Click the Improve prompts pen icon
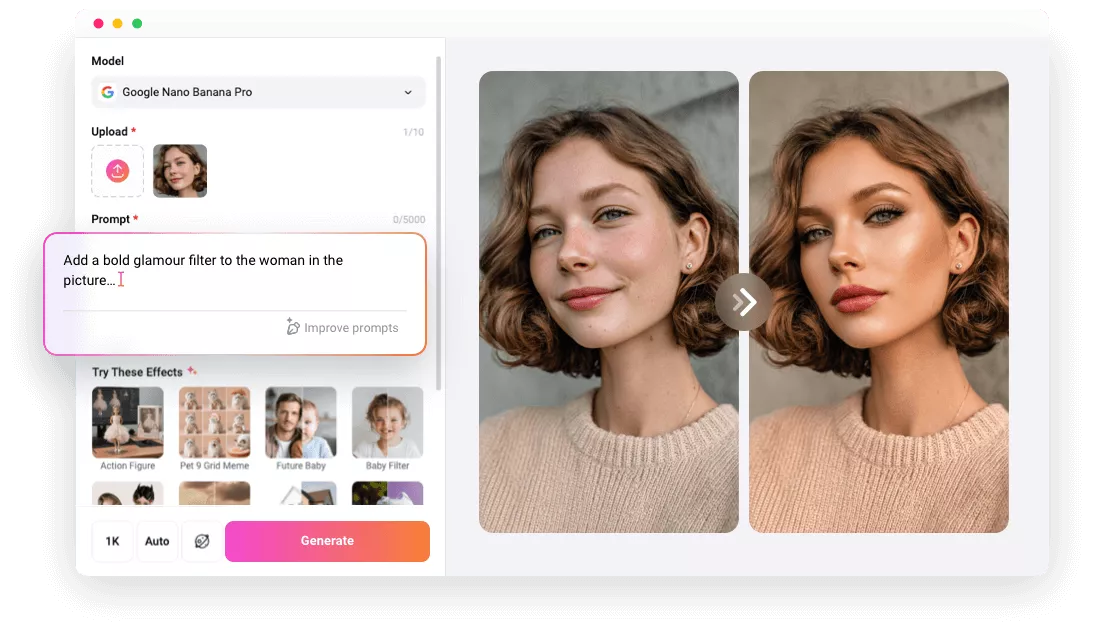1094x635 pixels. (x=293, y=327)
